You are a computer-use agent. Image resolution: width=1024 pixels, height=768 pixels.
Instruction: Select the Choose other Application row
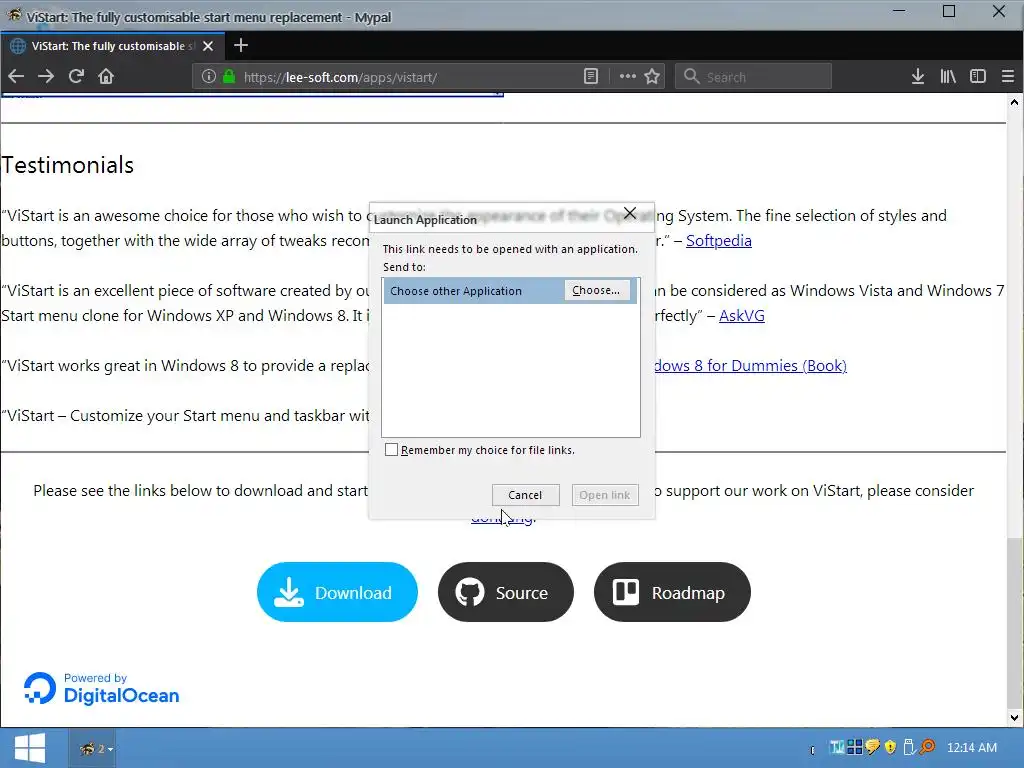(511, 291)
